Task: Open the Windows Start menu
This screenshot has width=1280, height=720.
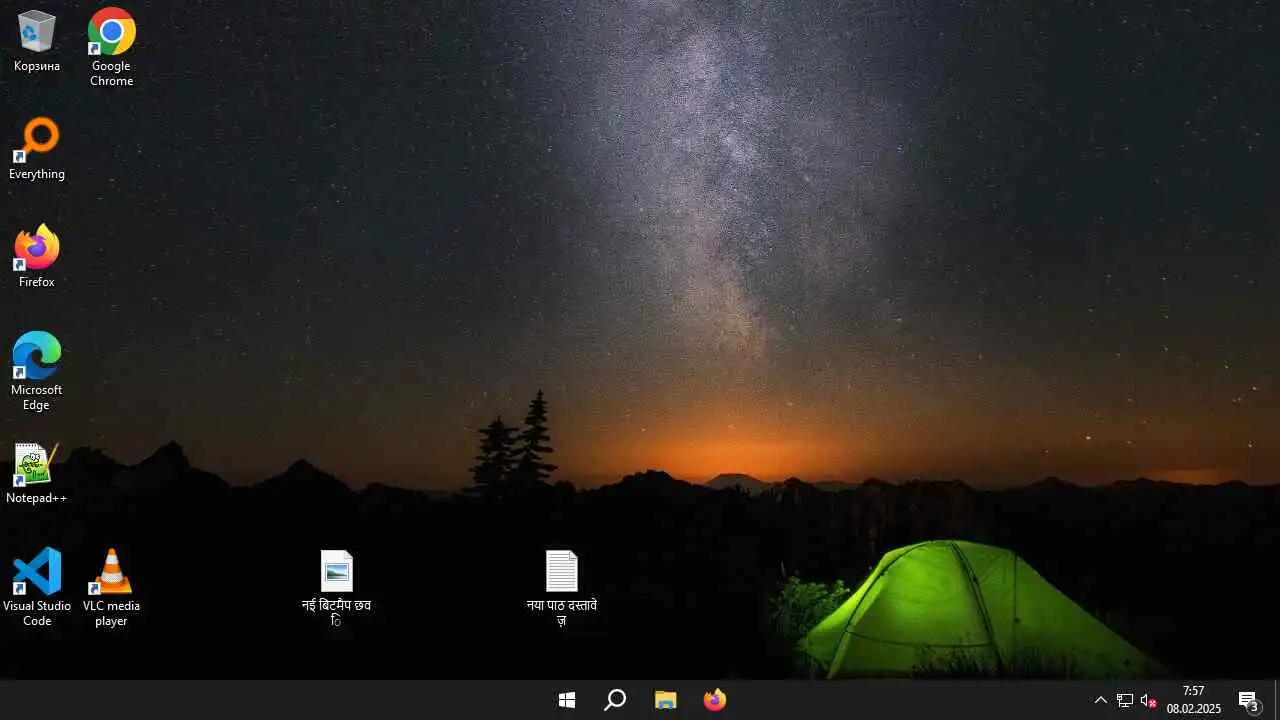Action: pyautogui.click(x=567, y=700)
